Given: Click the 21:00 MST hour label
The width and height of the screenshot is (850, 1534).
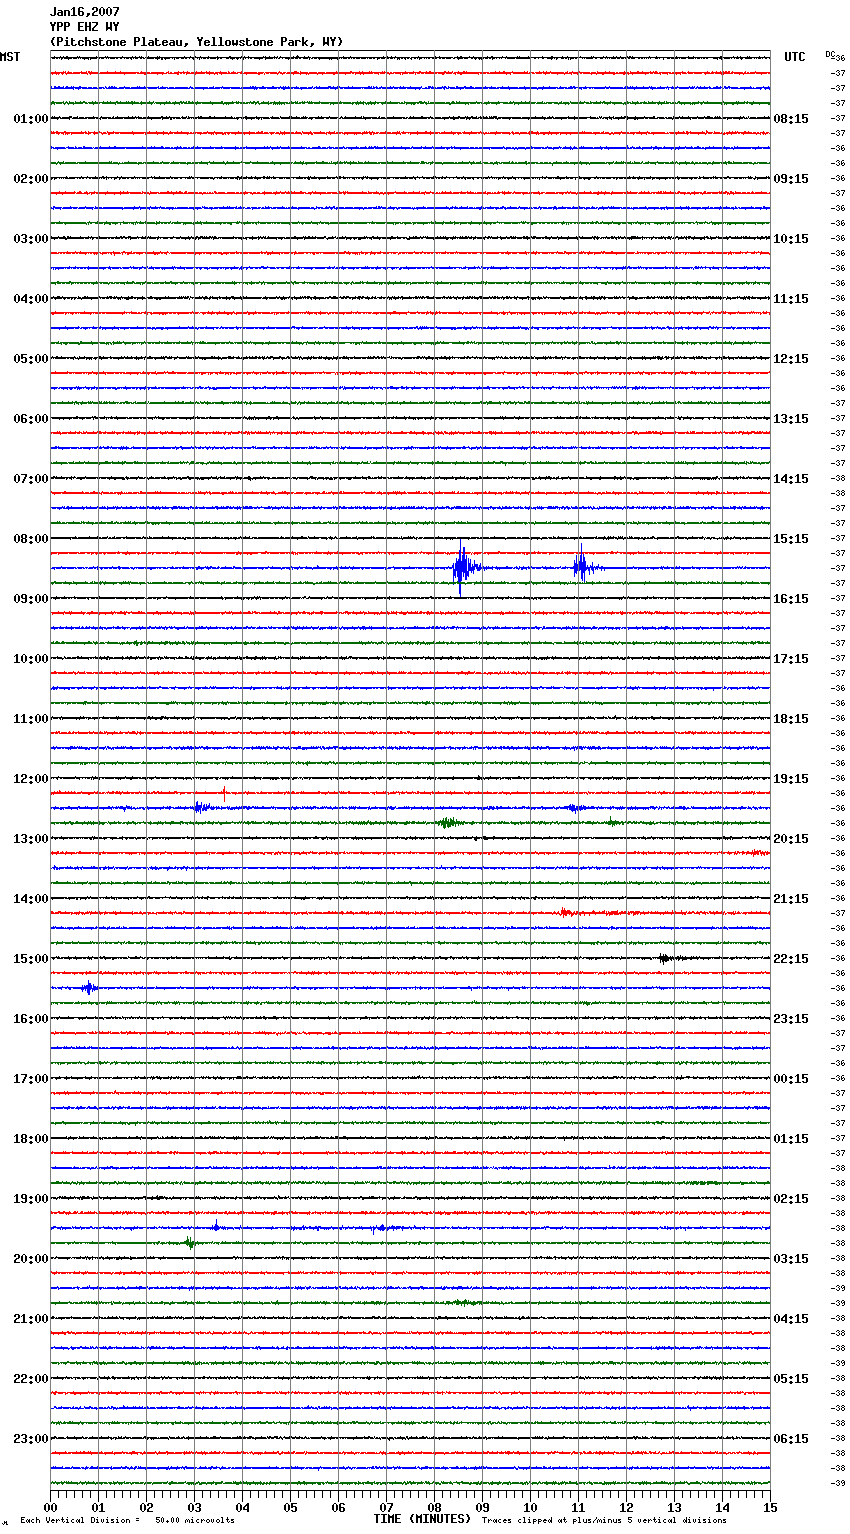Looking at the screenshot, I should (x=31, y=1319).
